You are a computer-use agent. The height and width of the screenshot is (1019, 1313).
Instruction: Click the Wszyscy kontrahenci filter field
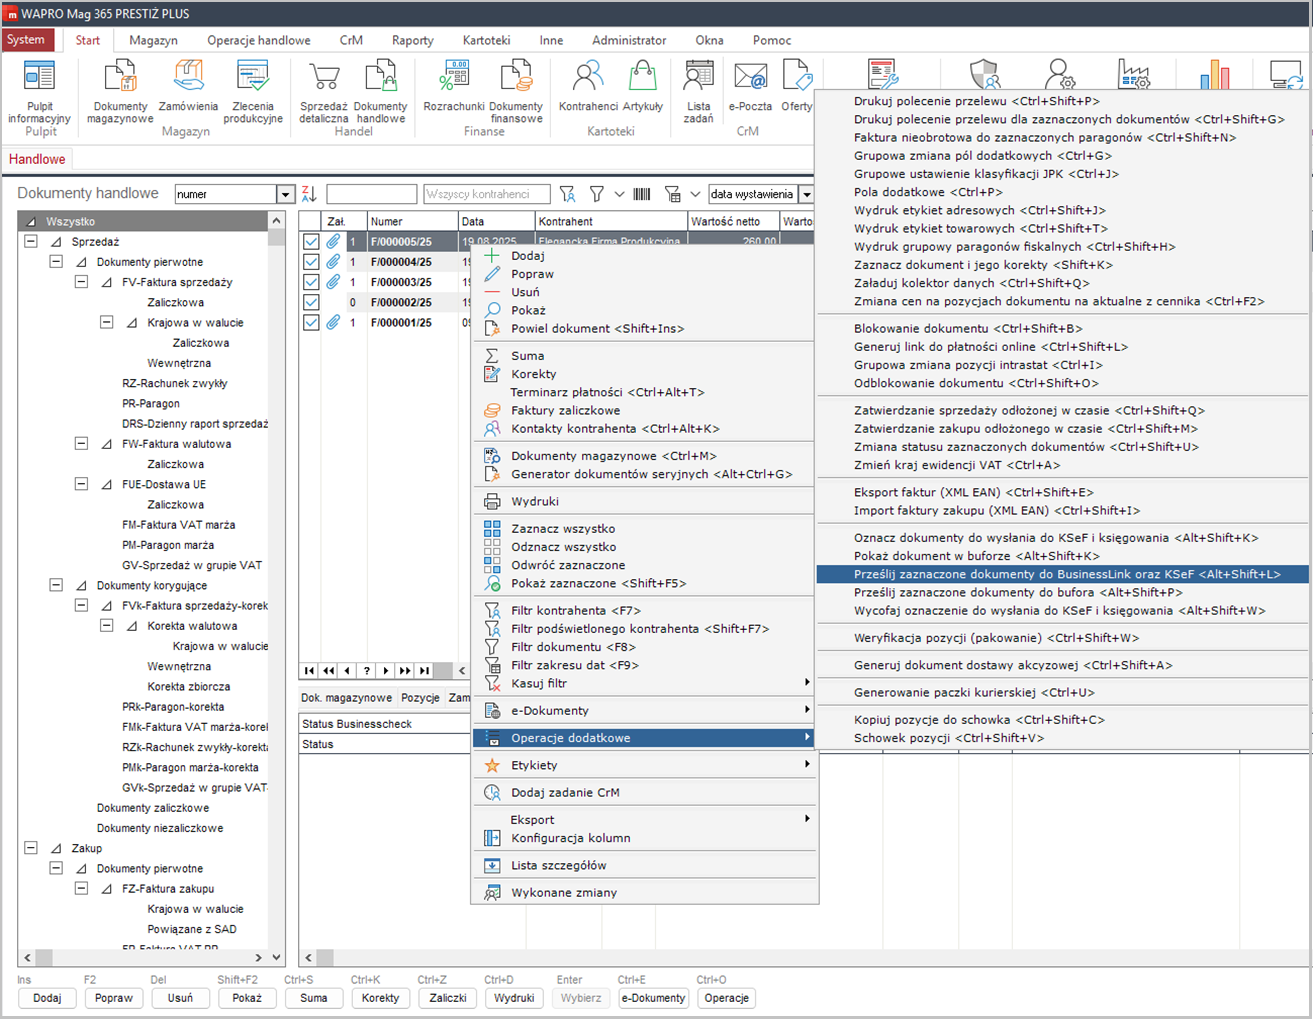point(486,194)
